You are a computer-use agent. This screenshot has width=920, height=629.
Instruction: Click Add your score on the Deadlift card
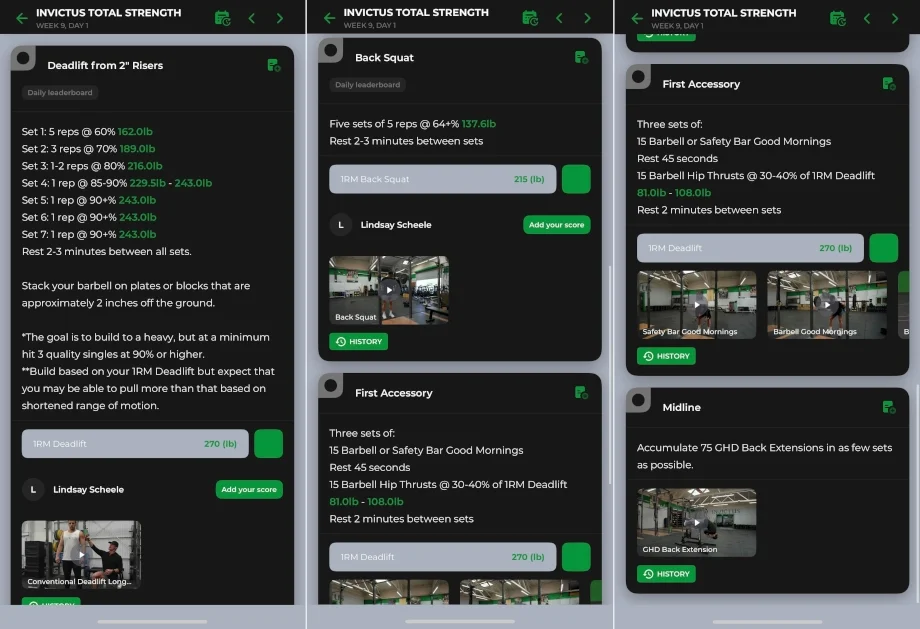pyautogui.click(x=249, y=489)
